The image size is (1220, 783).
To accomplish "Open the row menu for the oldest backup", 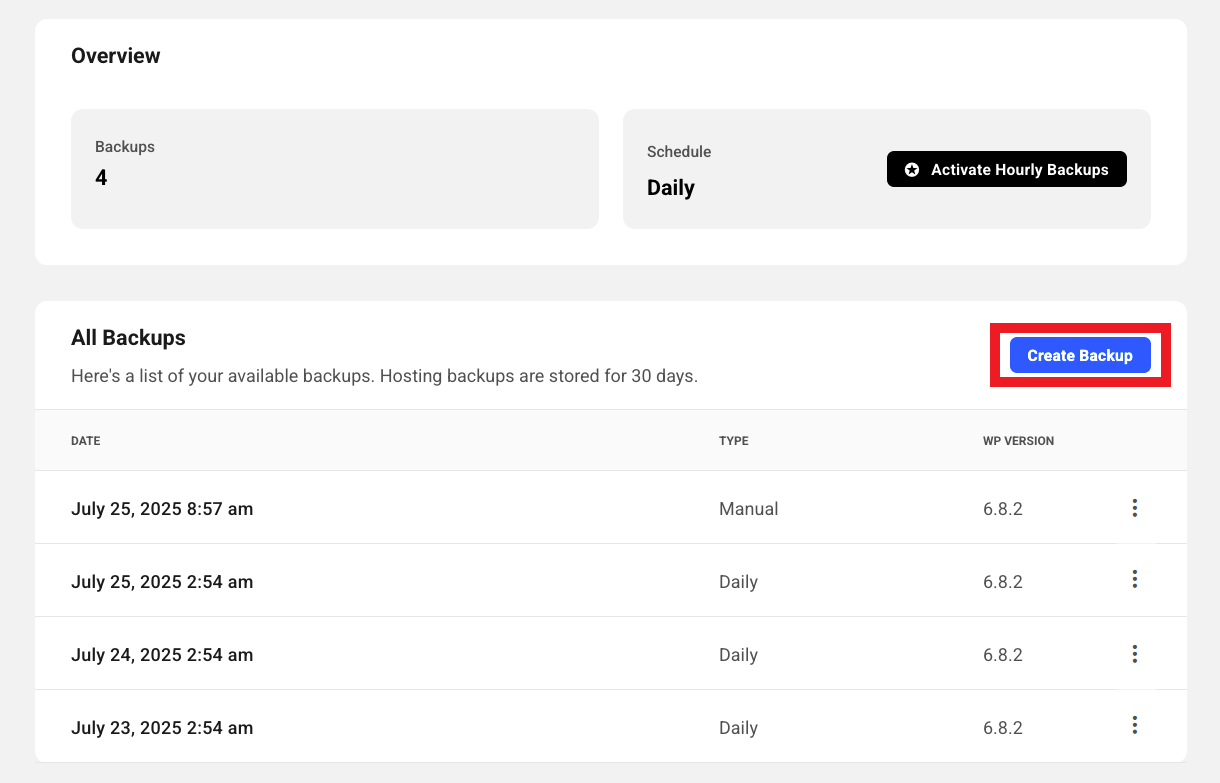I will (x=1135, y=725).
